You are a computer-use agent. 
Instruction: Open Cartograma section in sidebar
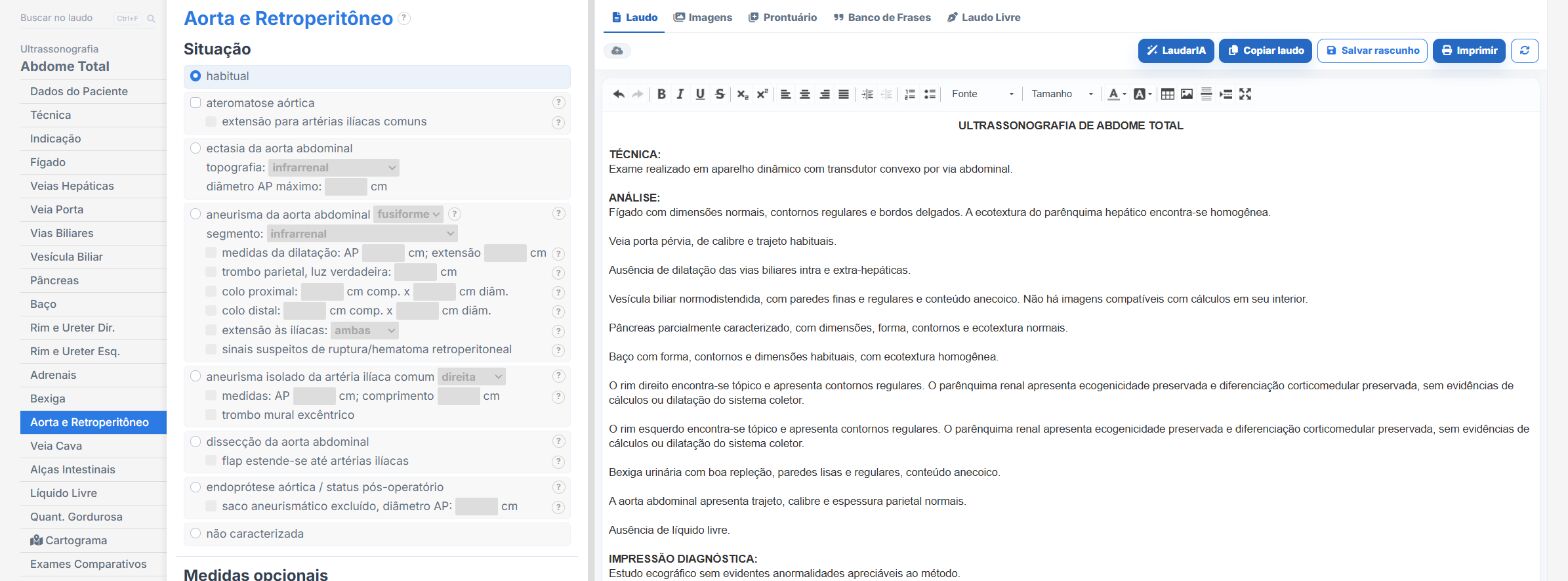tap(93, 541)
